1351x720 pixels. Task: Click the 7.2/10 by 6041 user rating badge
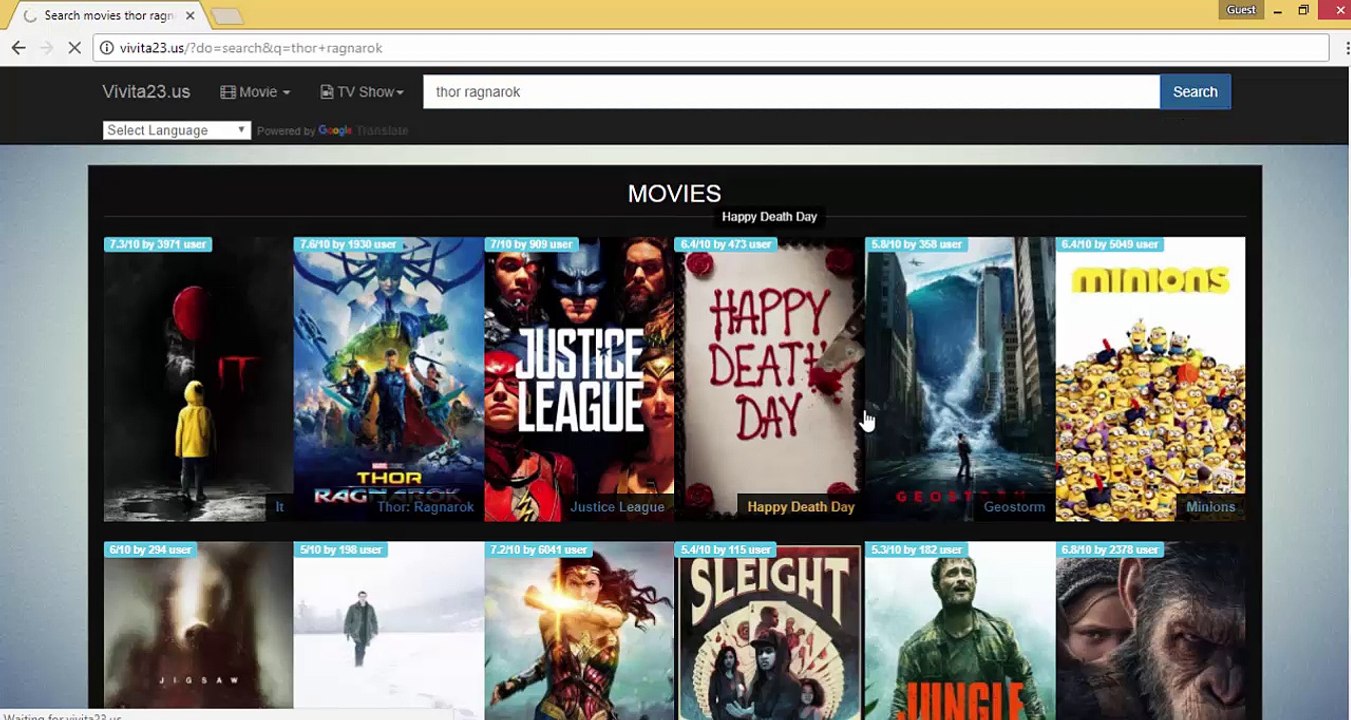pyautogui.click(x=538, y=549)
